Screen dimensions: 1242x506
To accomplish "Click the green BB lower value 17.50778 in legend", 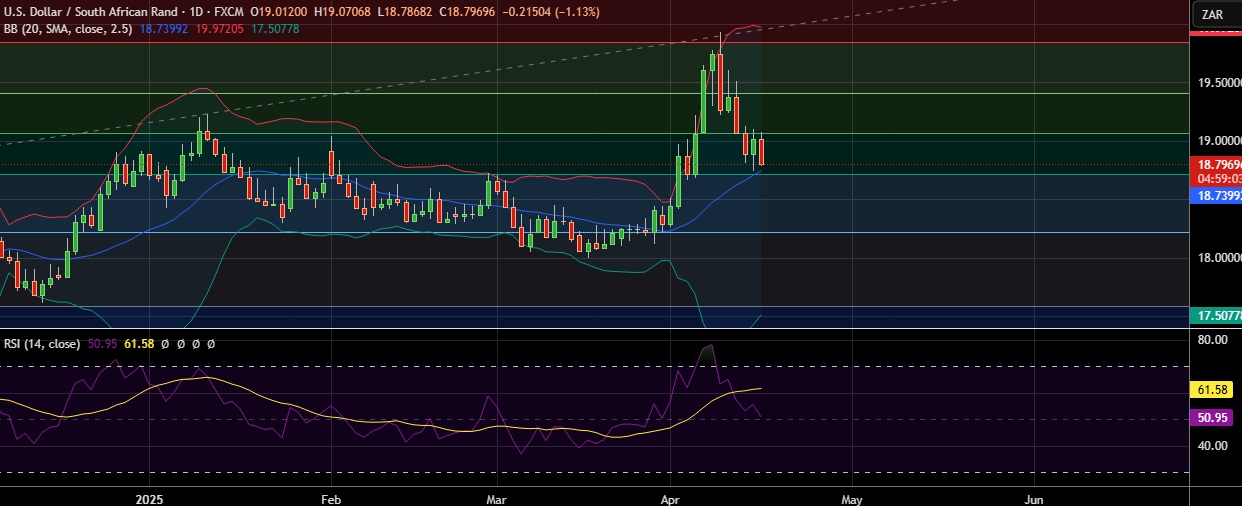I will point(275,29).
